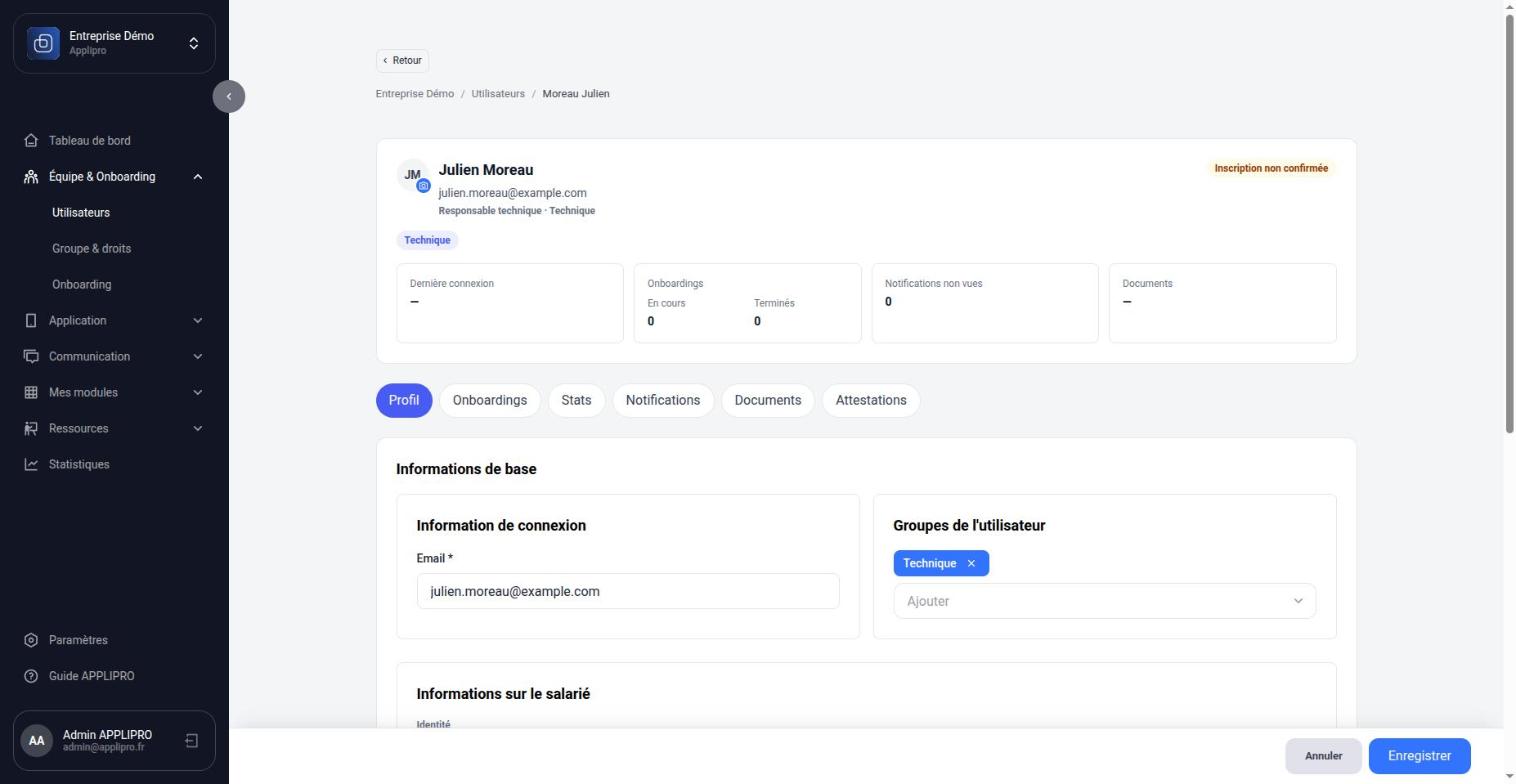Select the Profil tab

point(404,401)
